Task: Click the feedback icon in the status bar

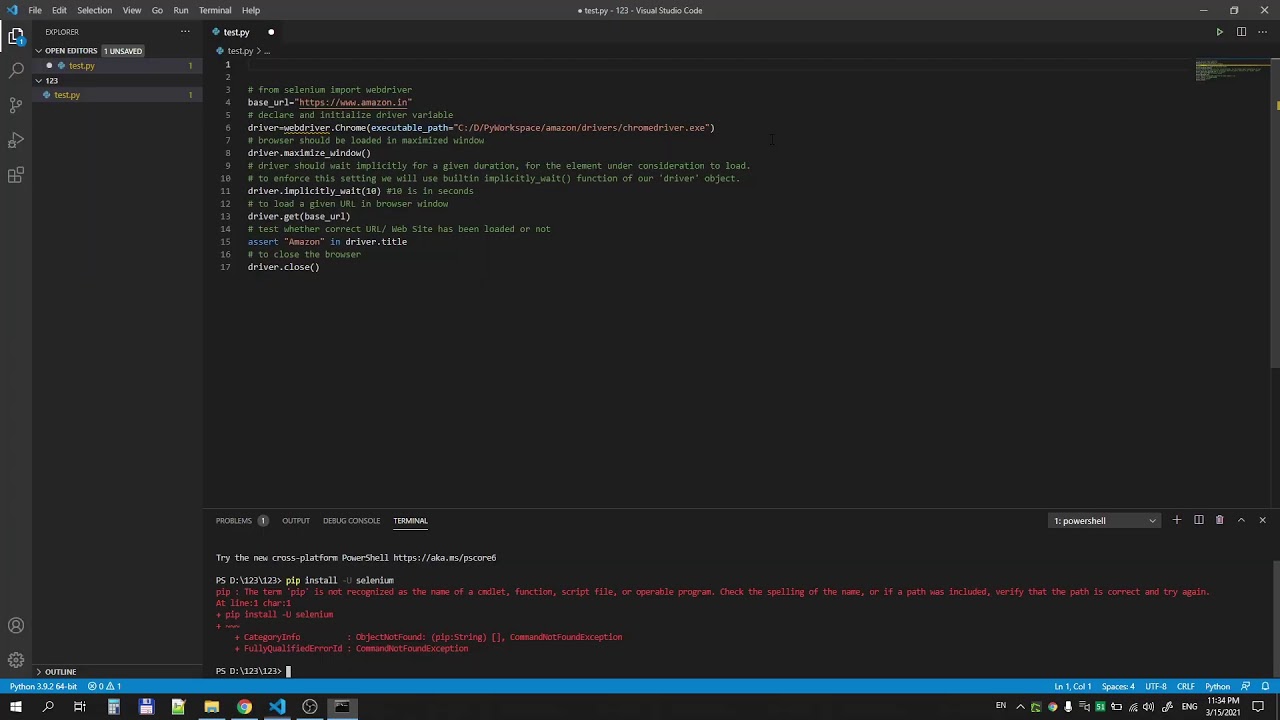Action: click(1246, 687)
